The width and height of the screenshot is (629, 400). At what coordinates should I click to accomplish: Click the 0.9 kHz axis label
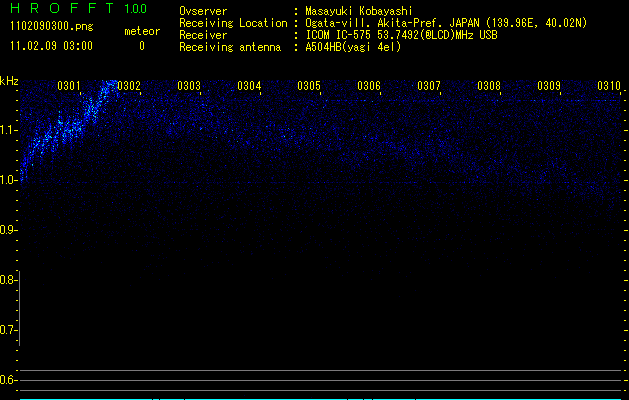[9, 230]
